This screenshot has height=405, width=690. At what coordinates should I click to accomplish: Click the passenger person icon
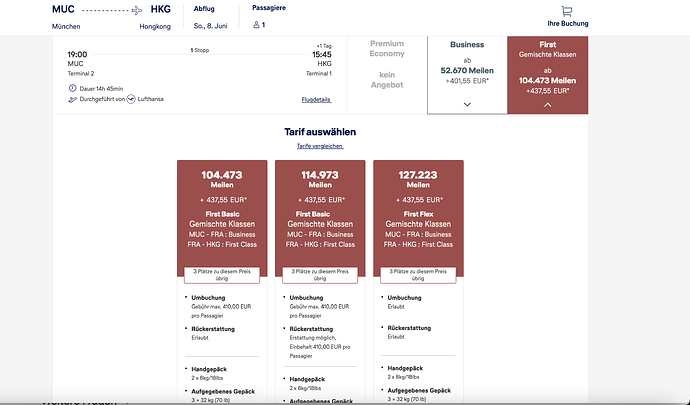click(x=256, y=25)
